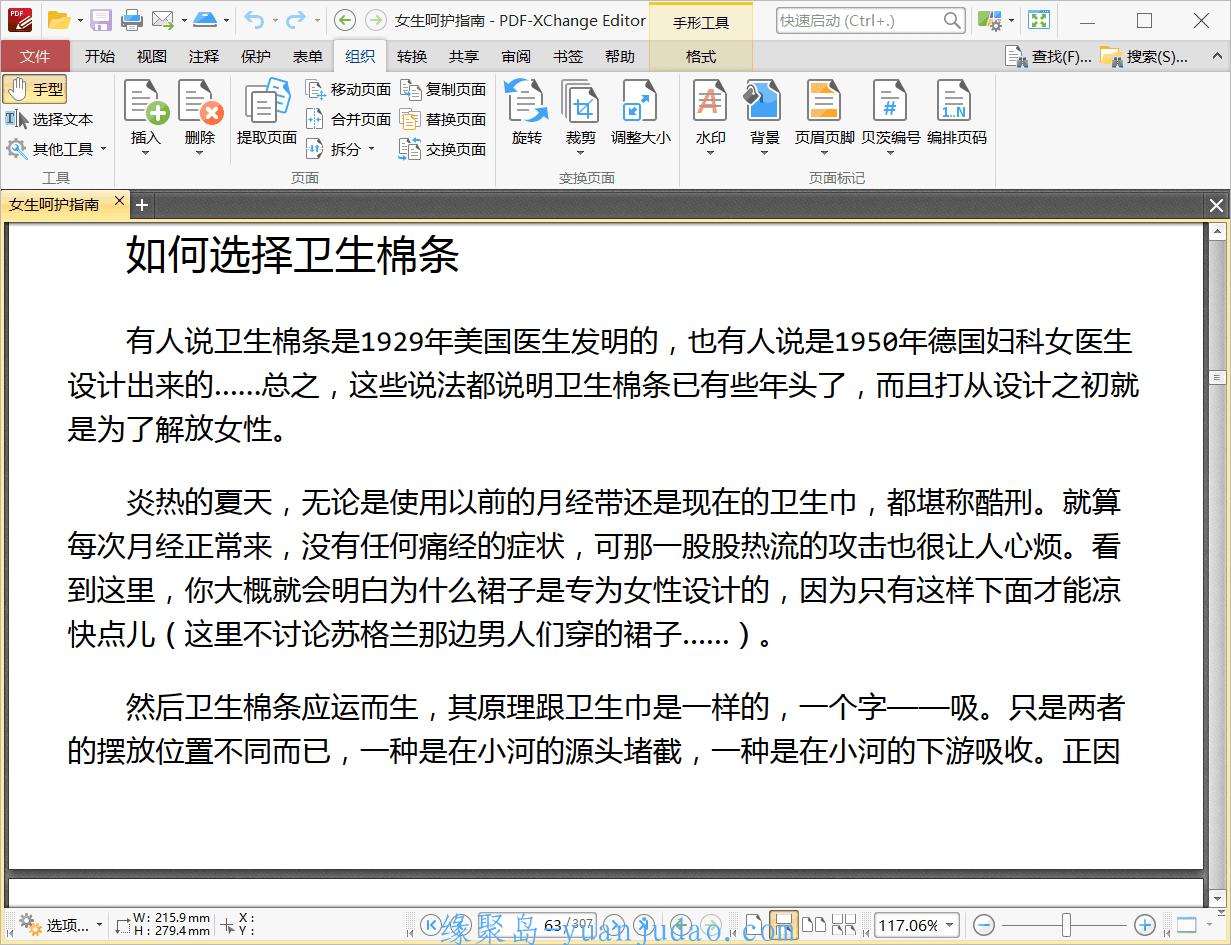1231x945 pixels.
Task: Toggle continuous page layout in status bar
Action: [x=784, y=925]
